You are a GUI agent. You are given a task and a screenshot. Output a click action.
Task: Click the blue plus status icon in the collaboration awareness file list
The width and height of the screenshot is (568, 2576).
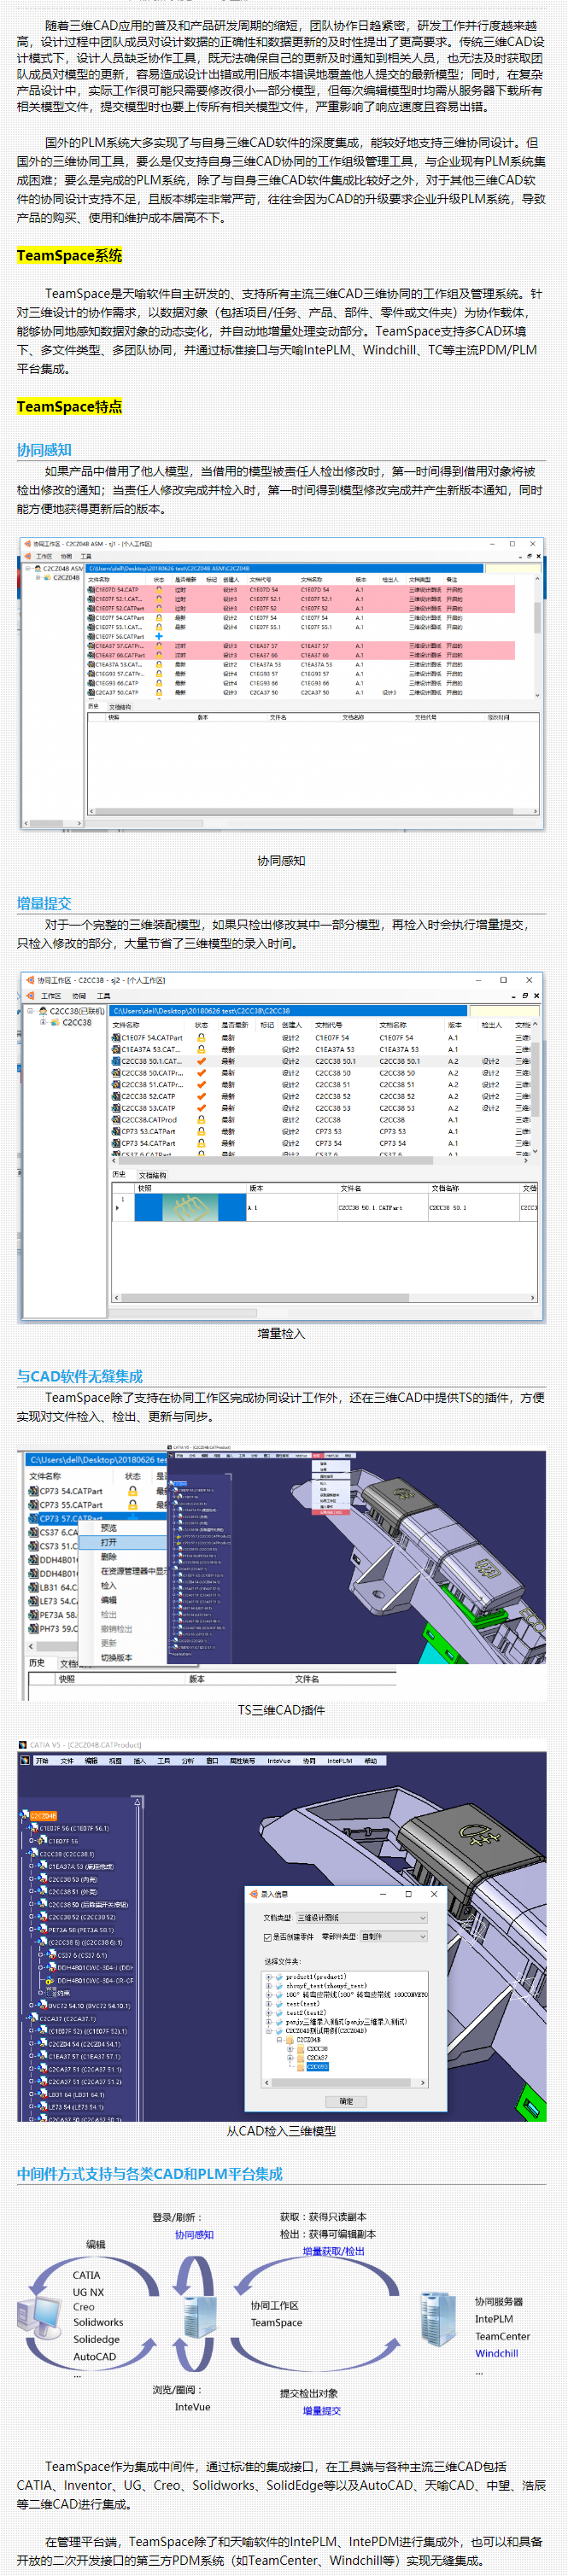[x=159, y=637]
